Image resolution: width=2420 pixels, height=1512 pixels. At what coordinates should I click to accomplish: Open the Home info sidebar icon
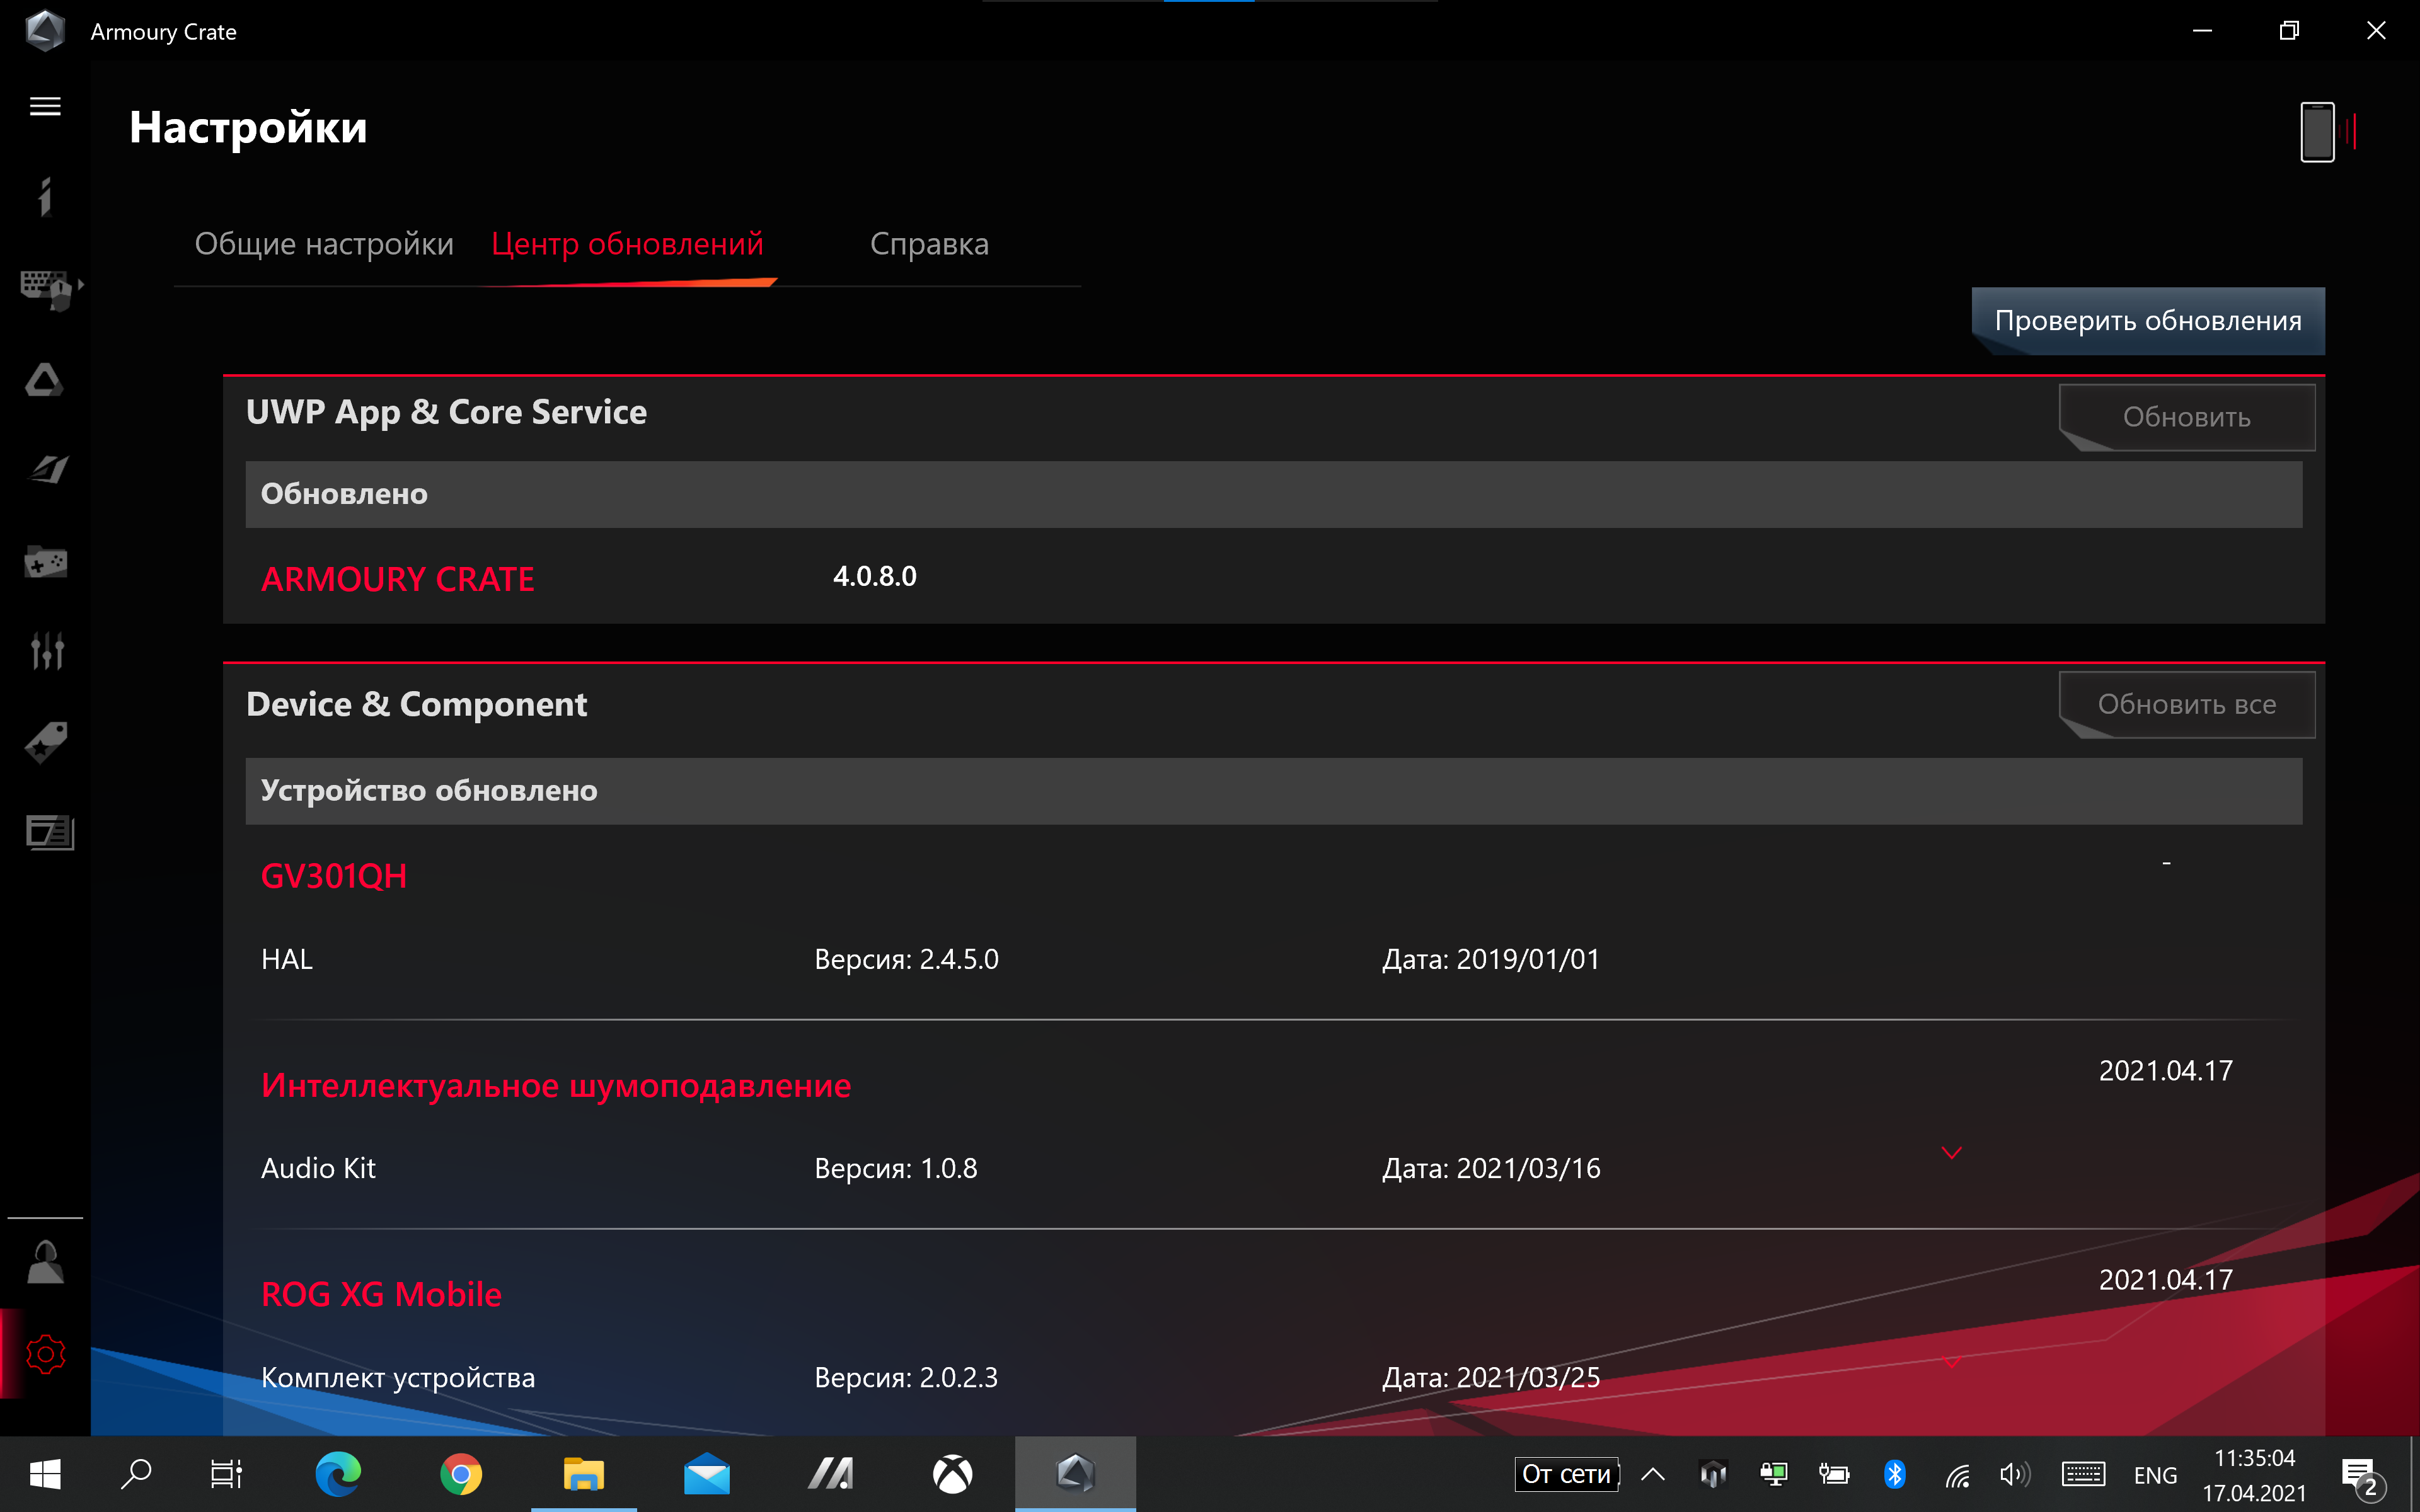(x=45, y=196)
